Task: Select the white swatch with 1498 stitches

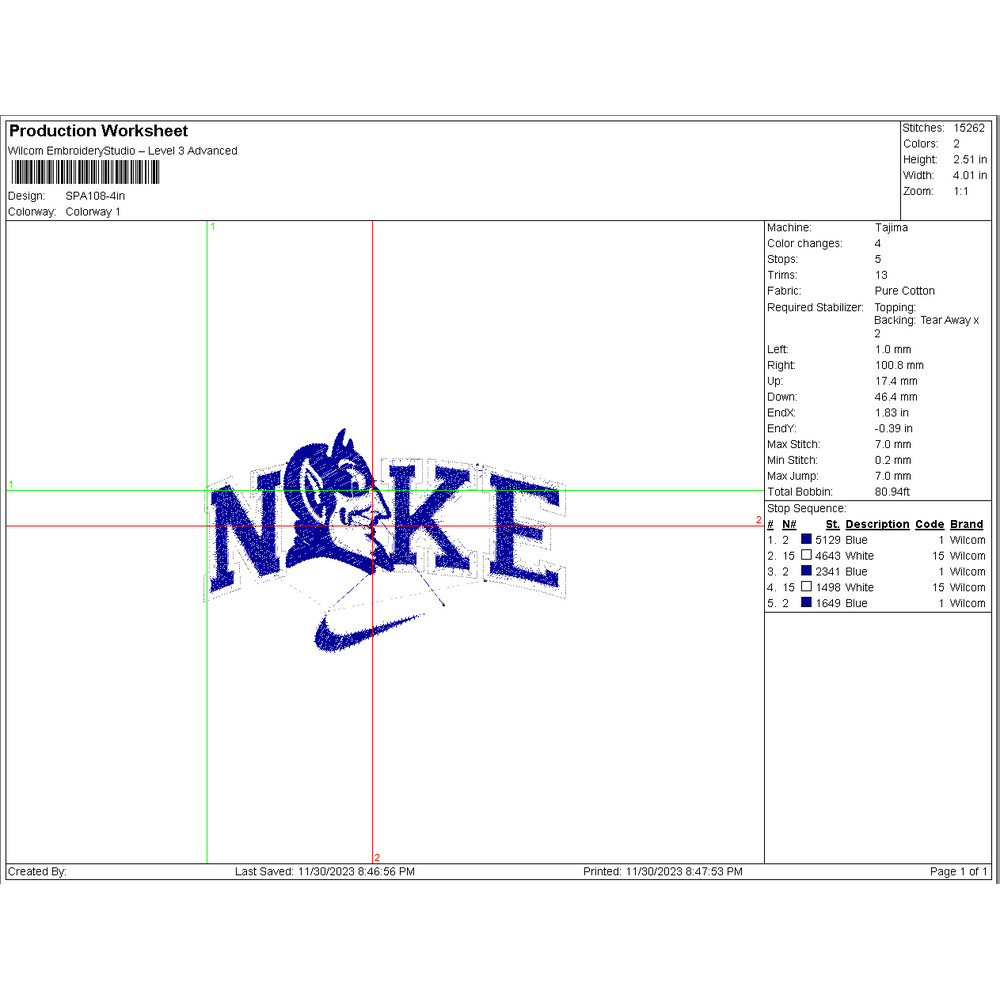Action: tap(806, 588)
